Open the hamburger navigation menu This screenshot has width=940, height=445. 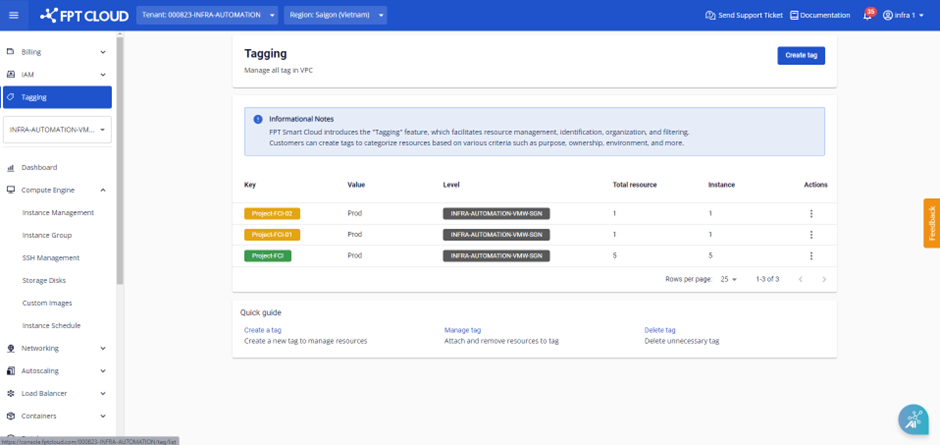13,15
